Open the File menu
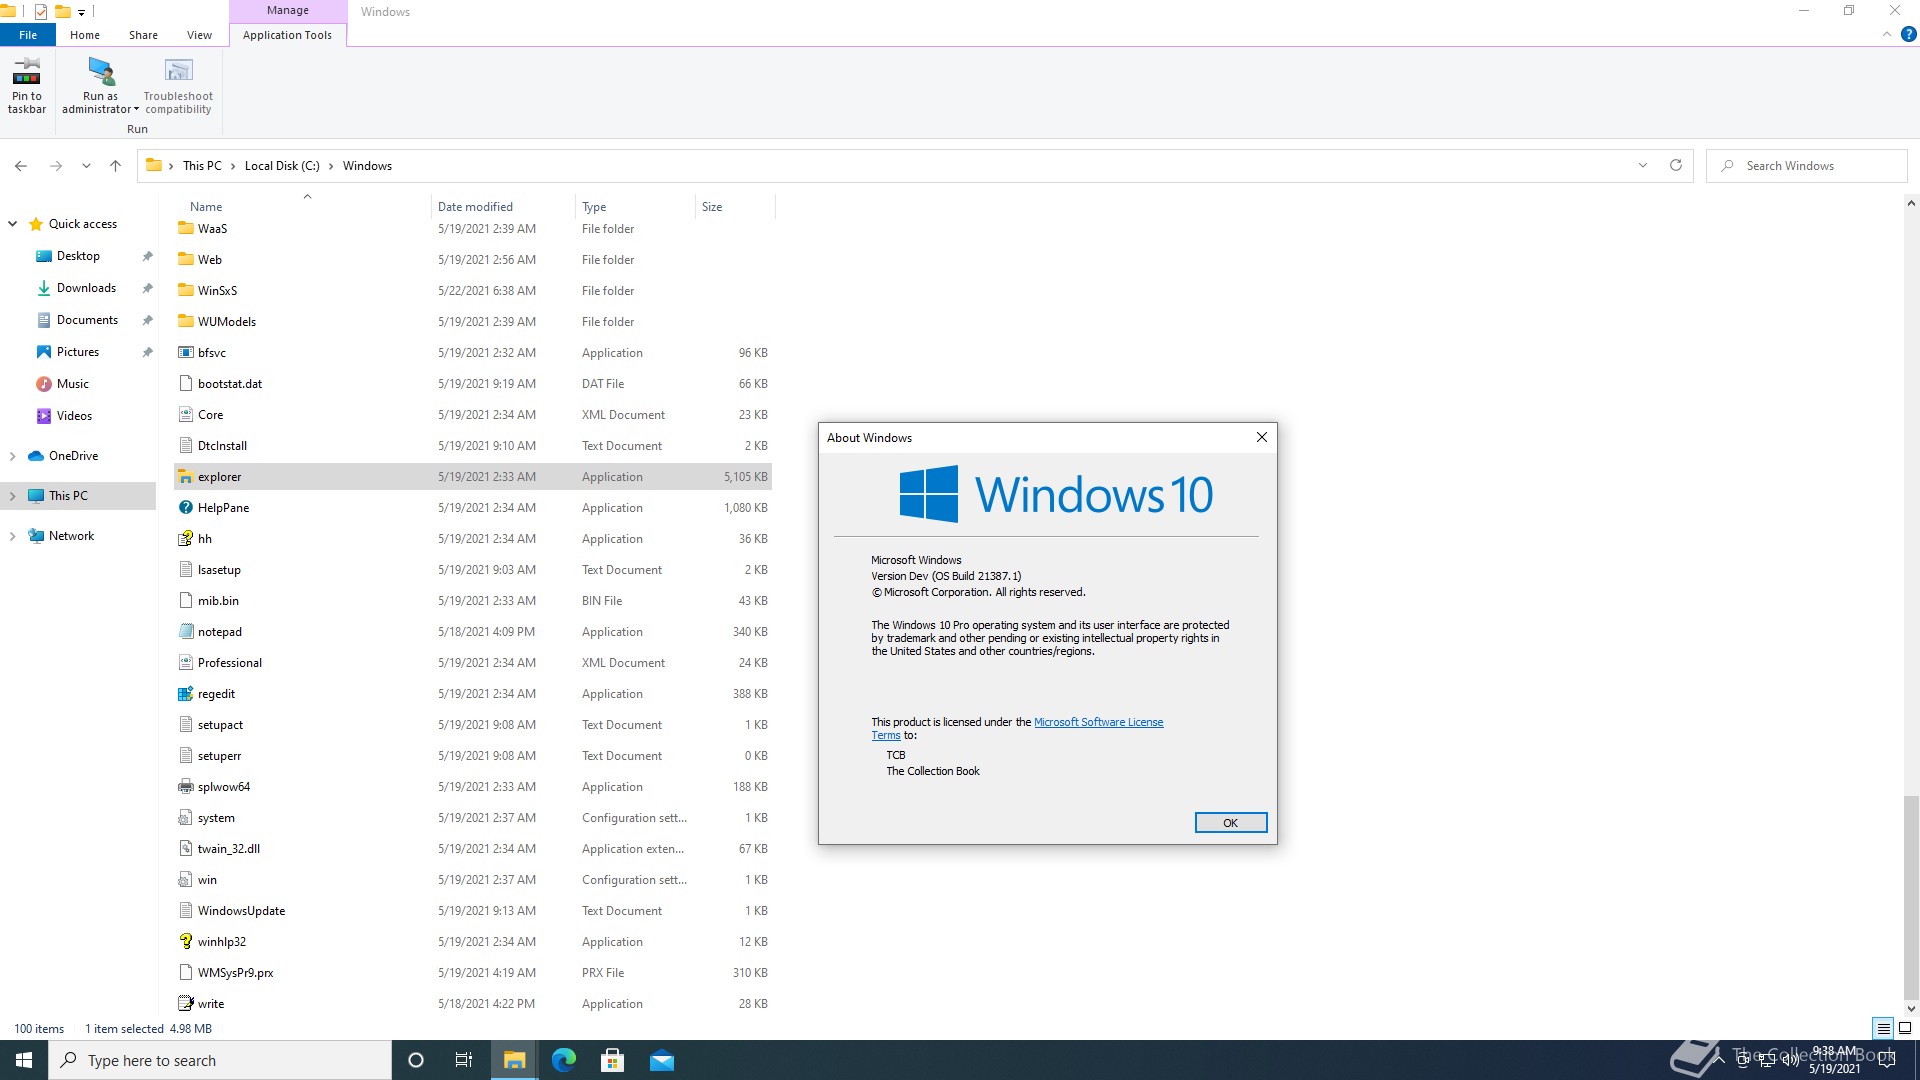The width and height of the screenshot is (1920, 1080). [28, 35]
